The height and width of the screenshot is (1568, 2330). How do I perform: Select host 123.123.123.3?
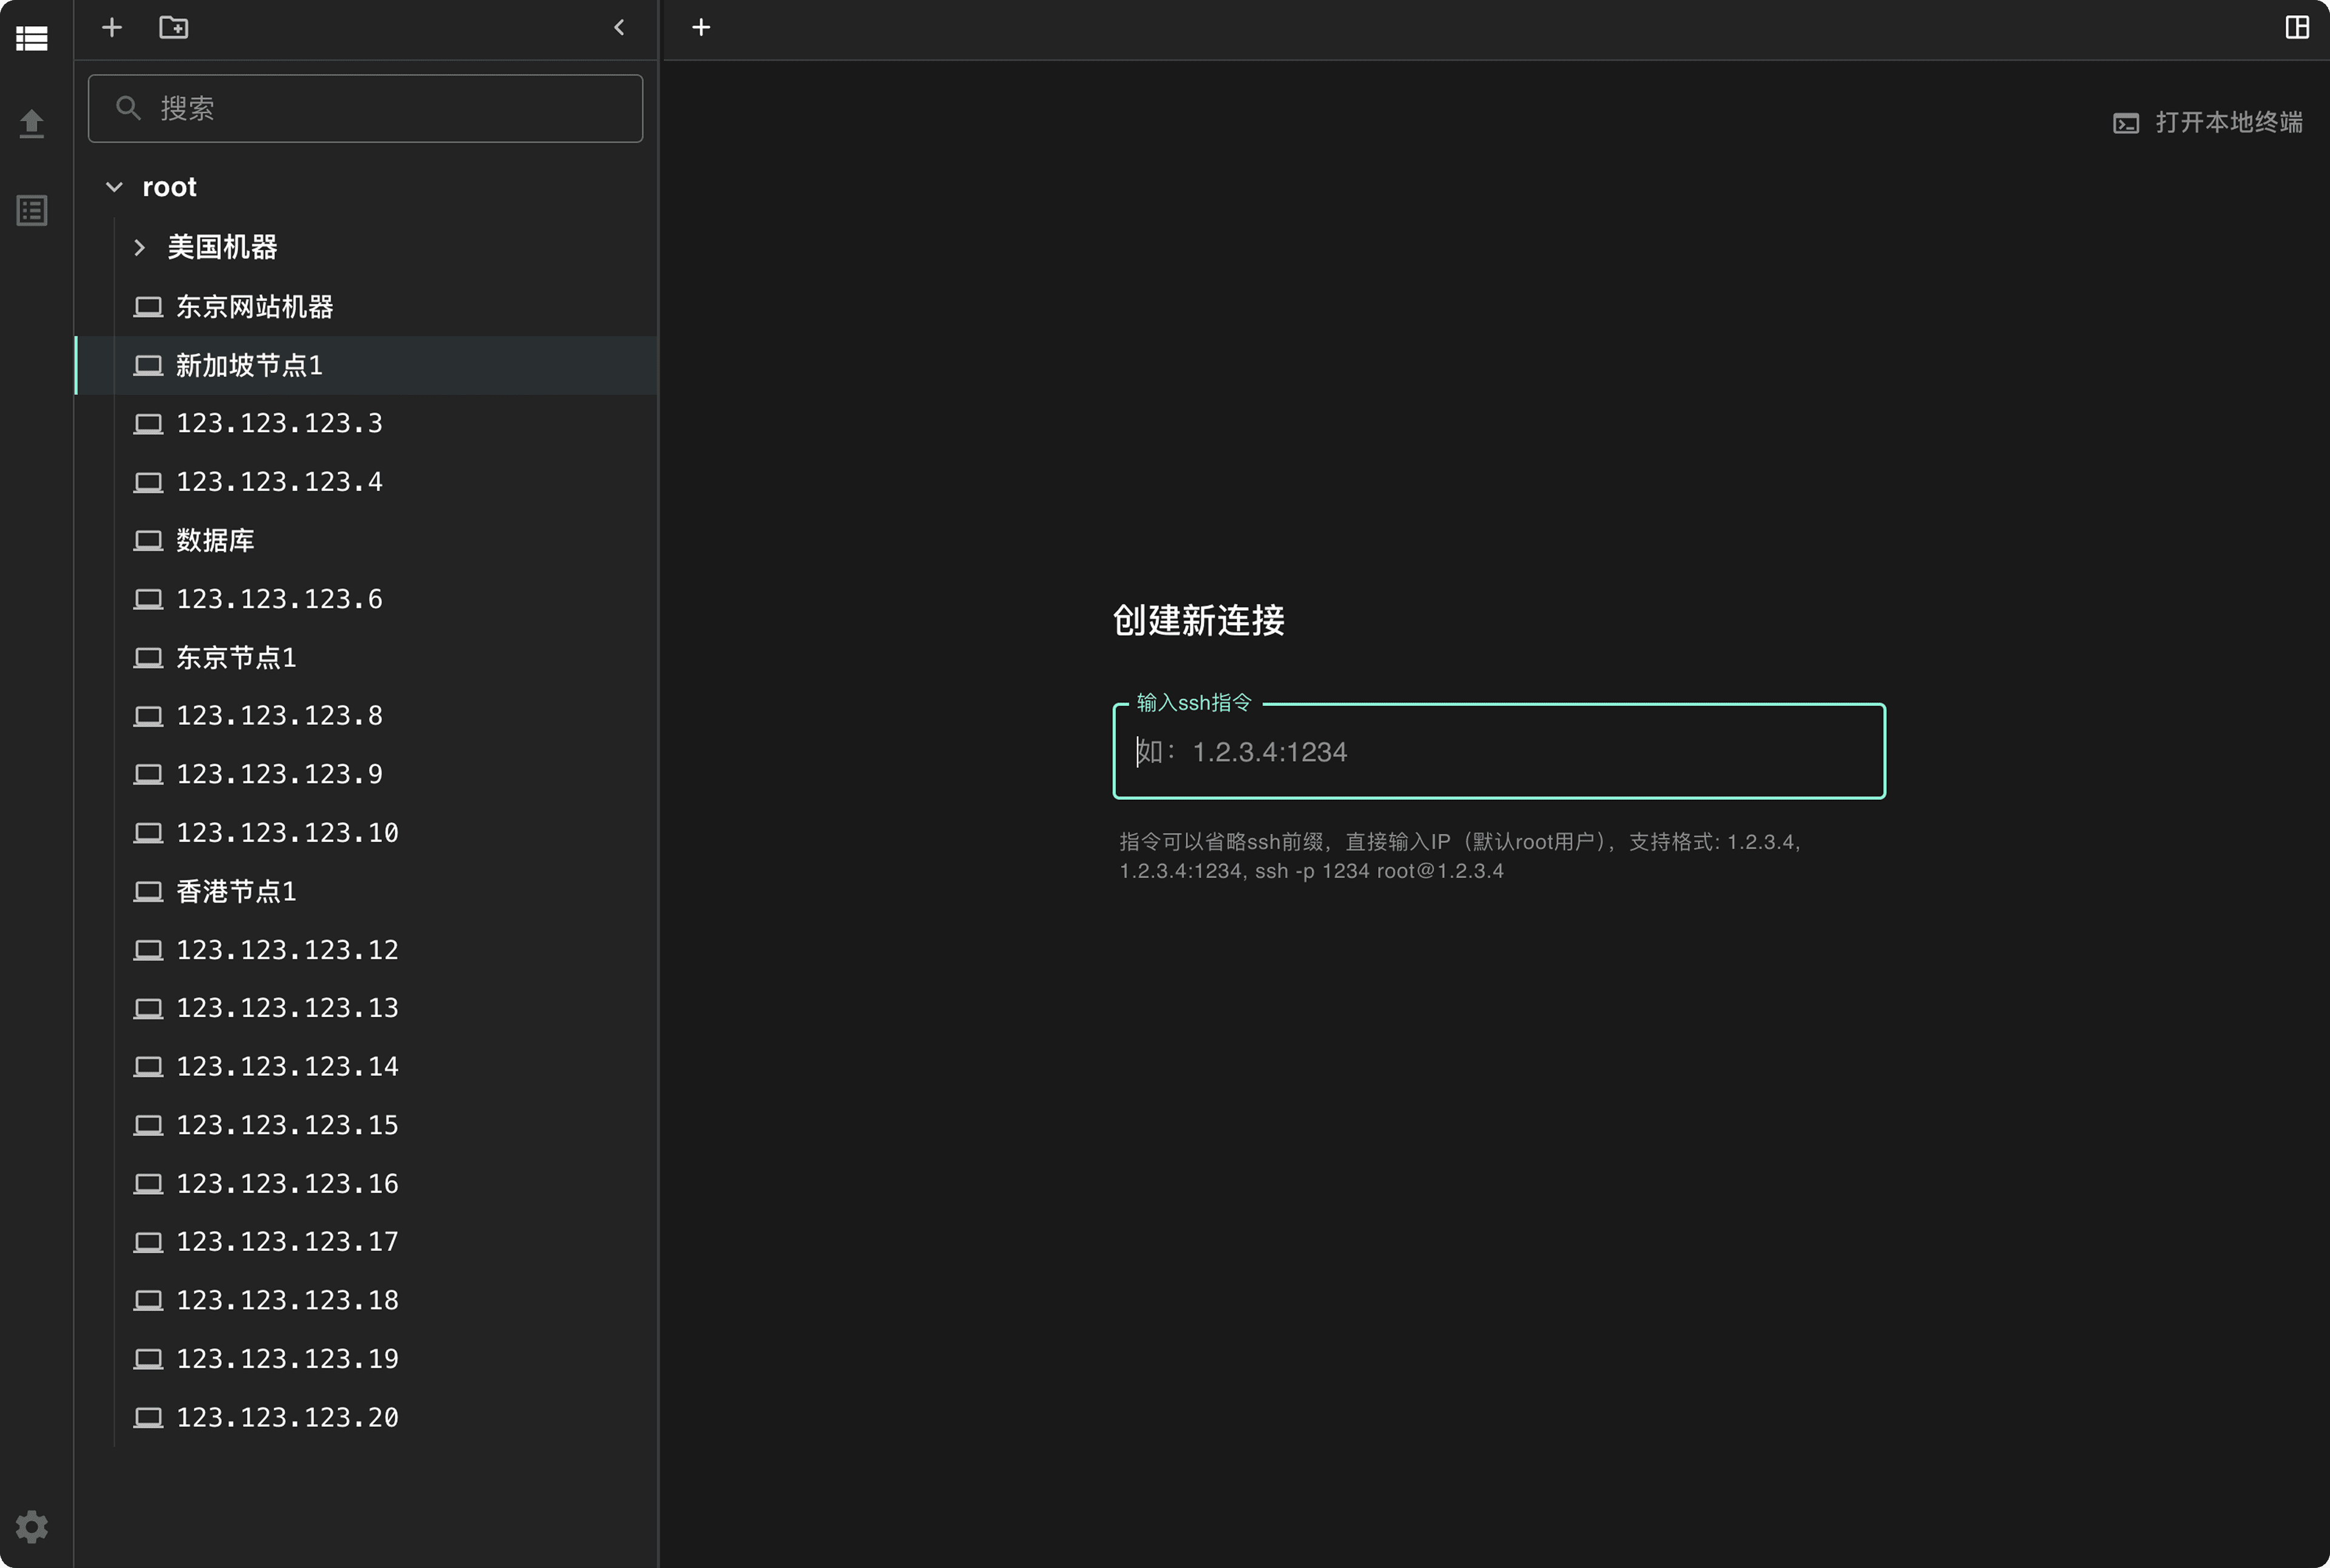366,424
